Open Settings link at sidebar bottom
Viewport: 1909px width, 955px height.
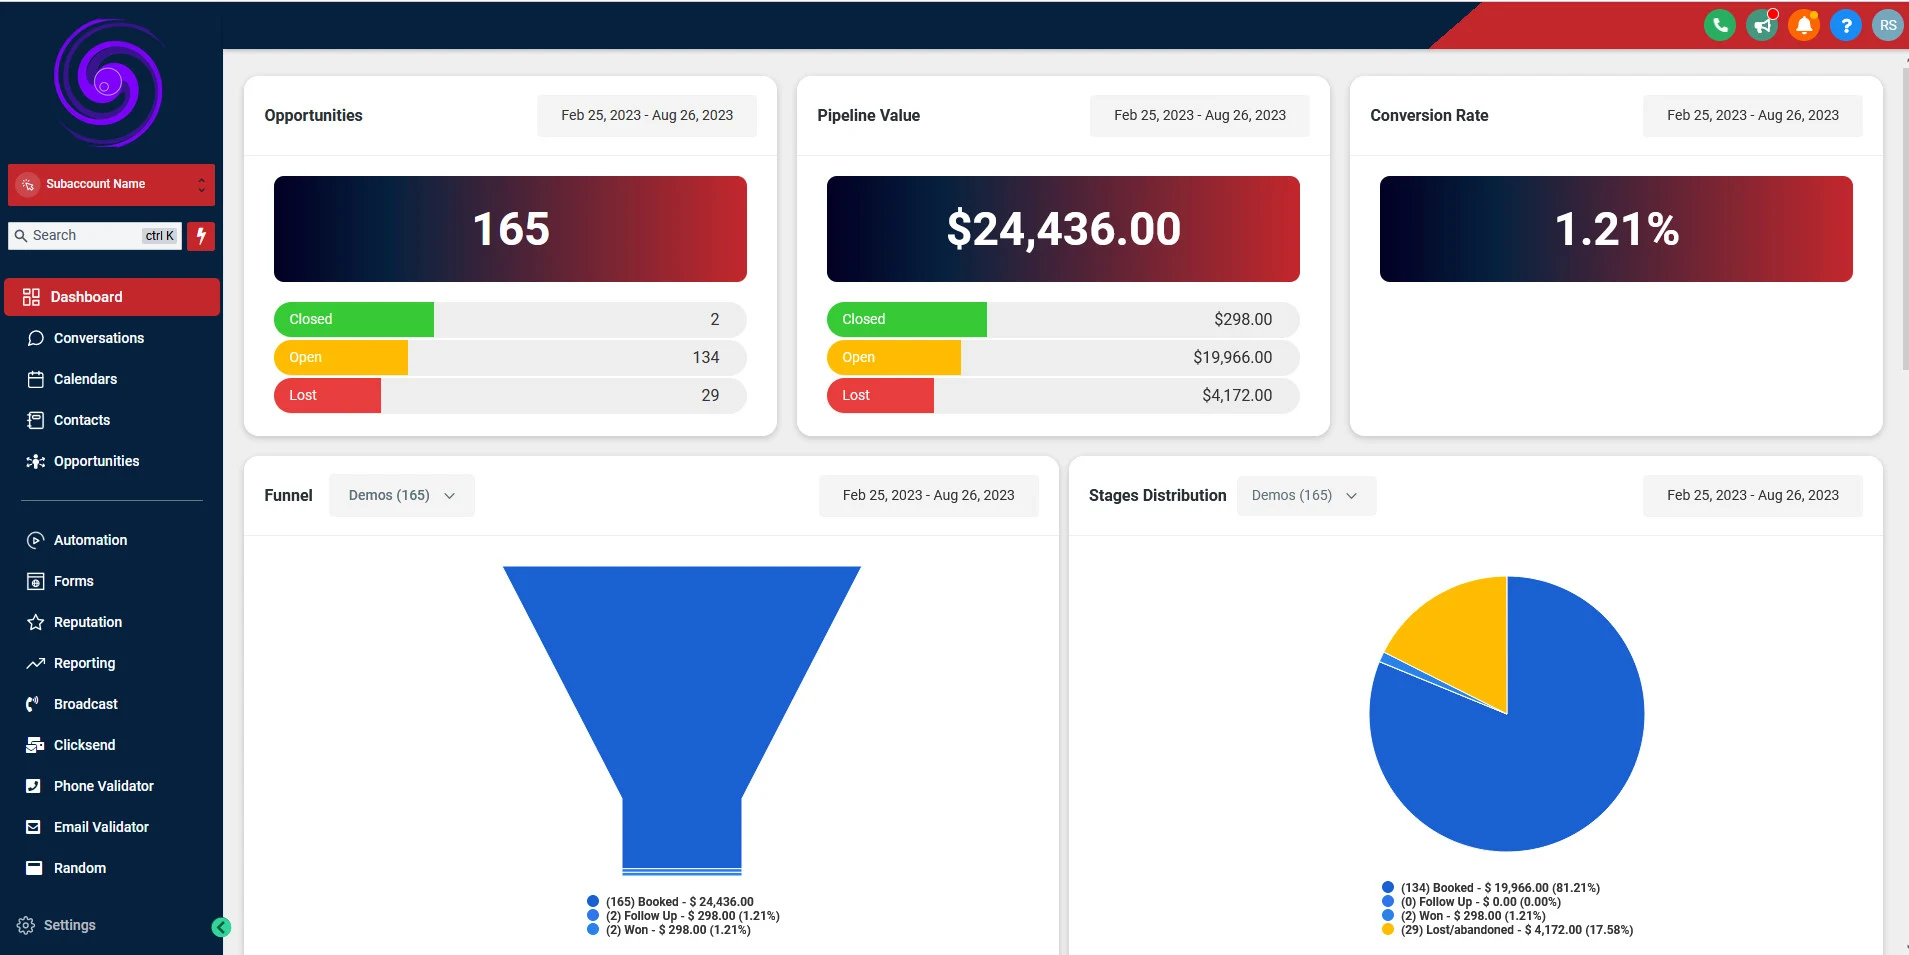70,925
